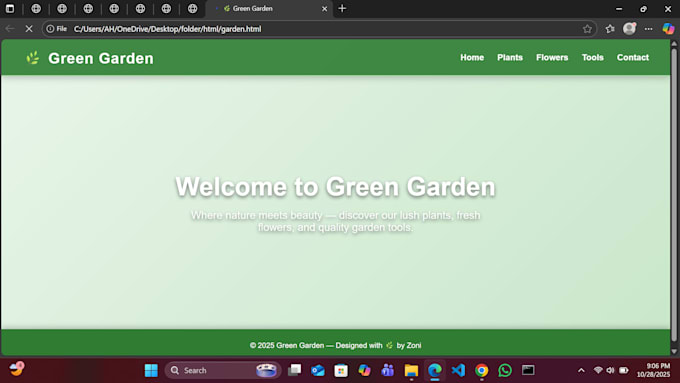Switch to the Green Garden tab
The image size is (680, 383).
269,9
